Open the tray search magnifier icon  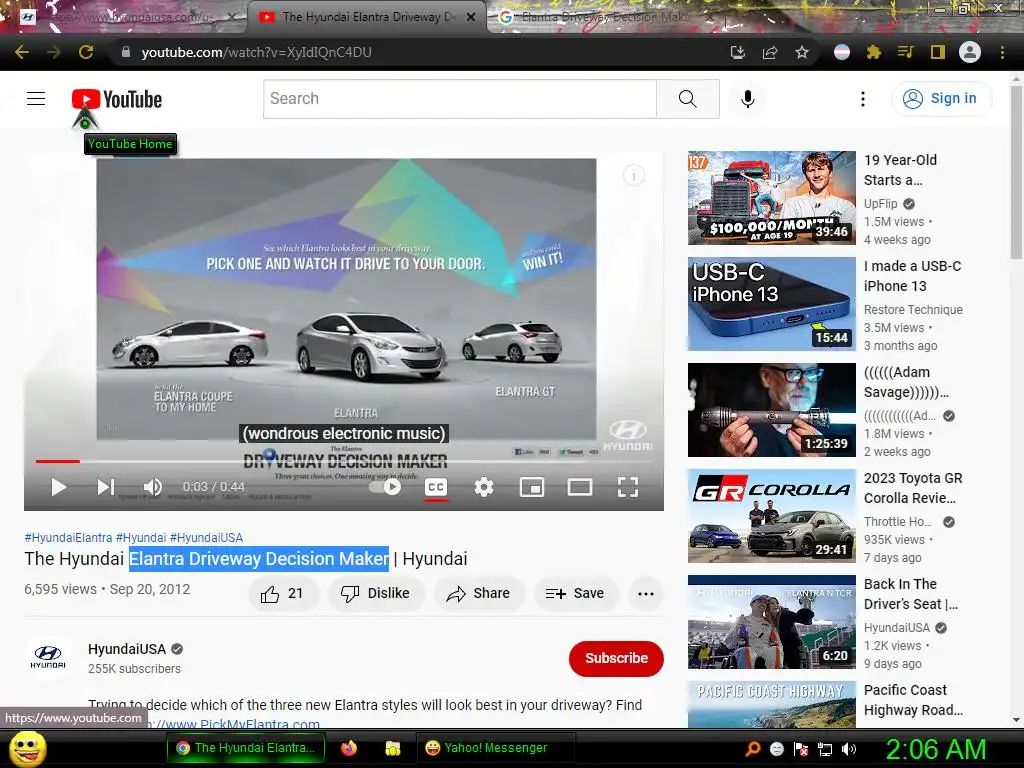tap(753, 749)
